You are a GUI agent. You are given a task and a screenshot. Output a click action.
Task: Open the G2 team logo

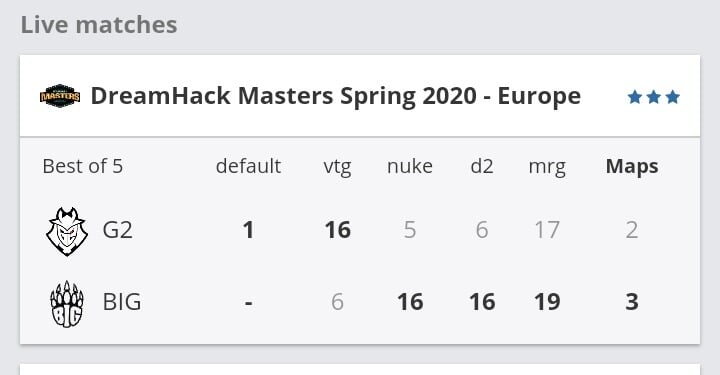pyautogui.click(x=67, y=231)
